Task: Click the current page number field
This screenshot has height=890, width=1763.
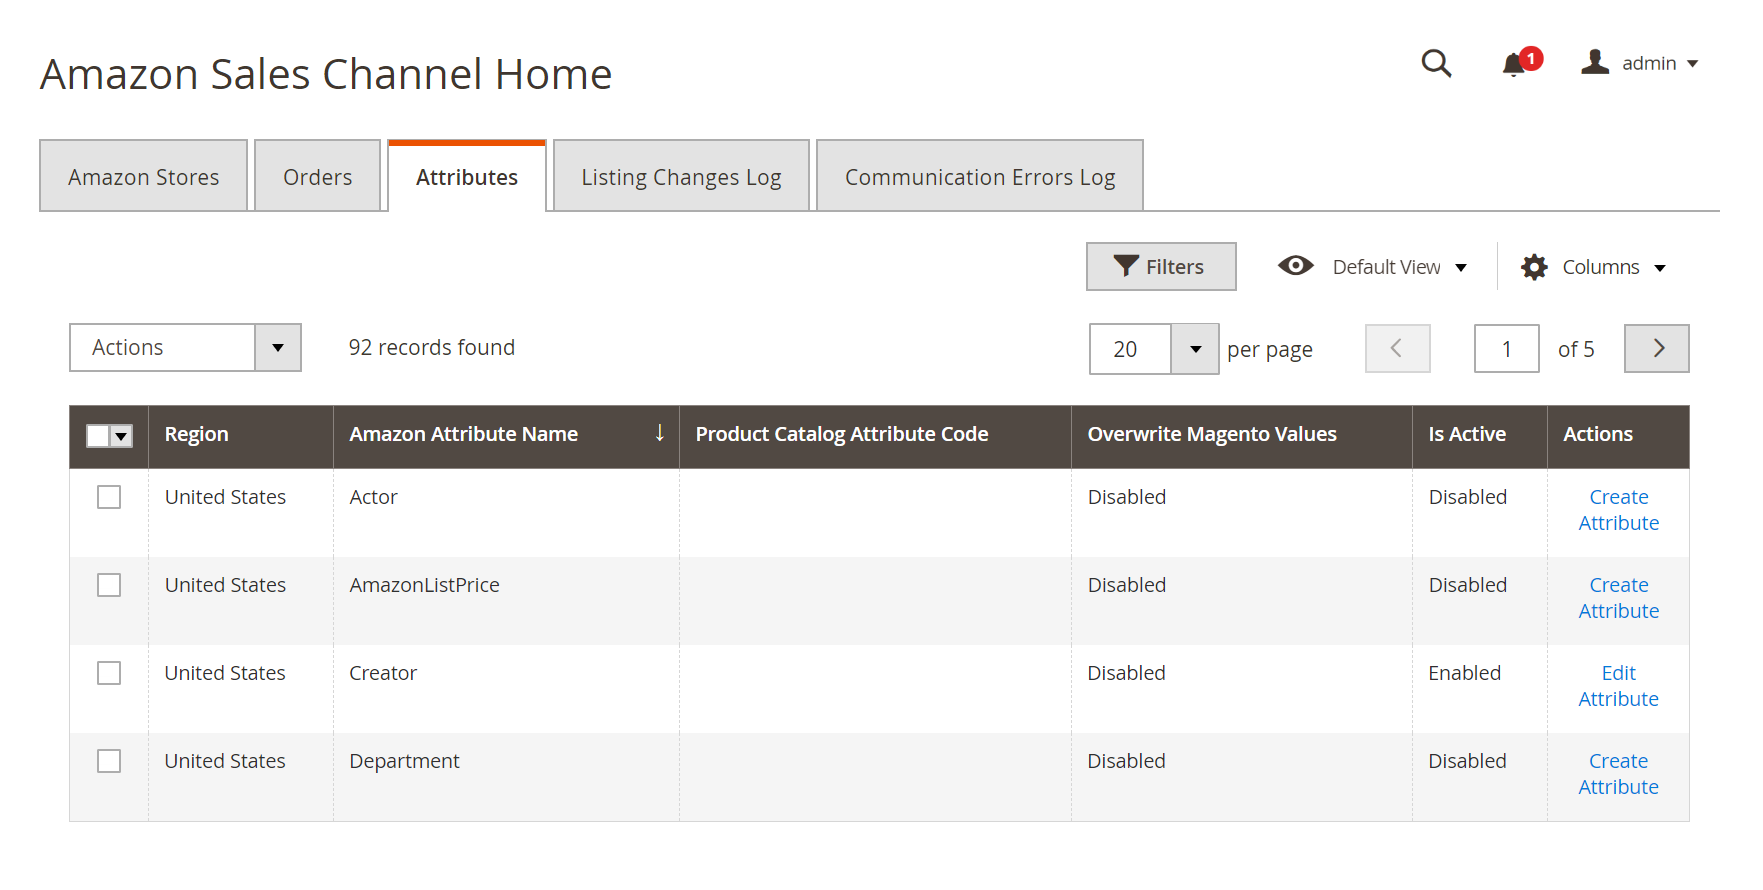Action: click(x=1507, y=349)
